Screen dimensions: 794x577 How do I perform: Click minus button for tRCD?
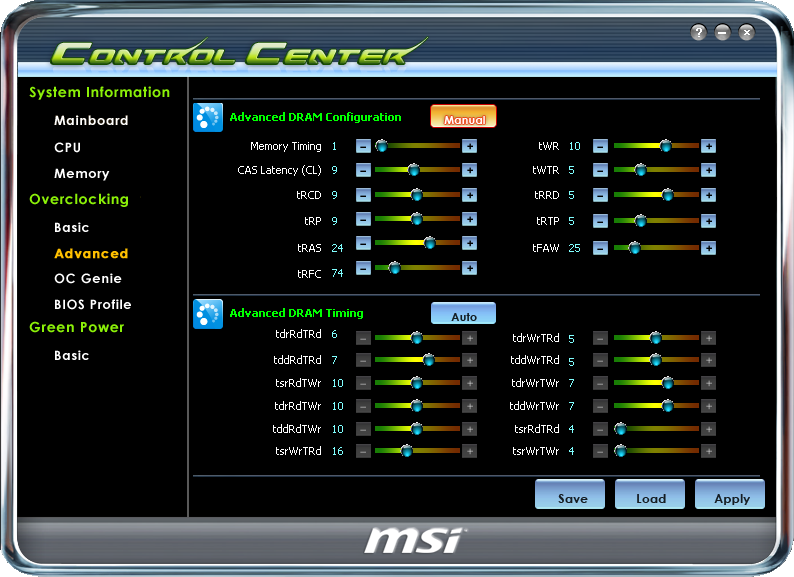click(x=363, y=195)
